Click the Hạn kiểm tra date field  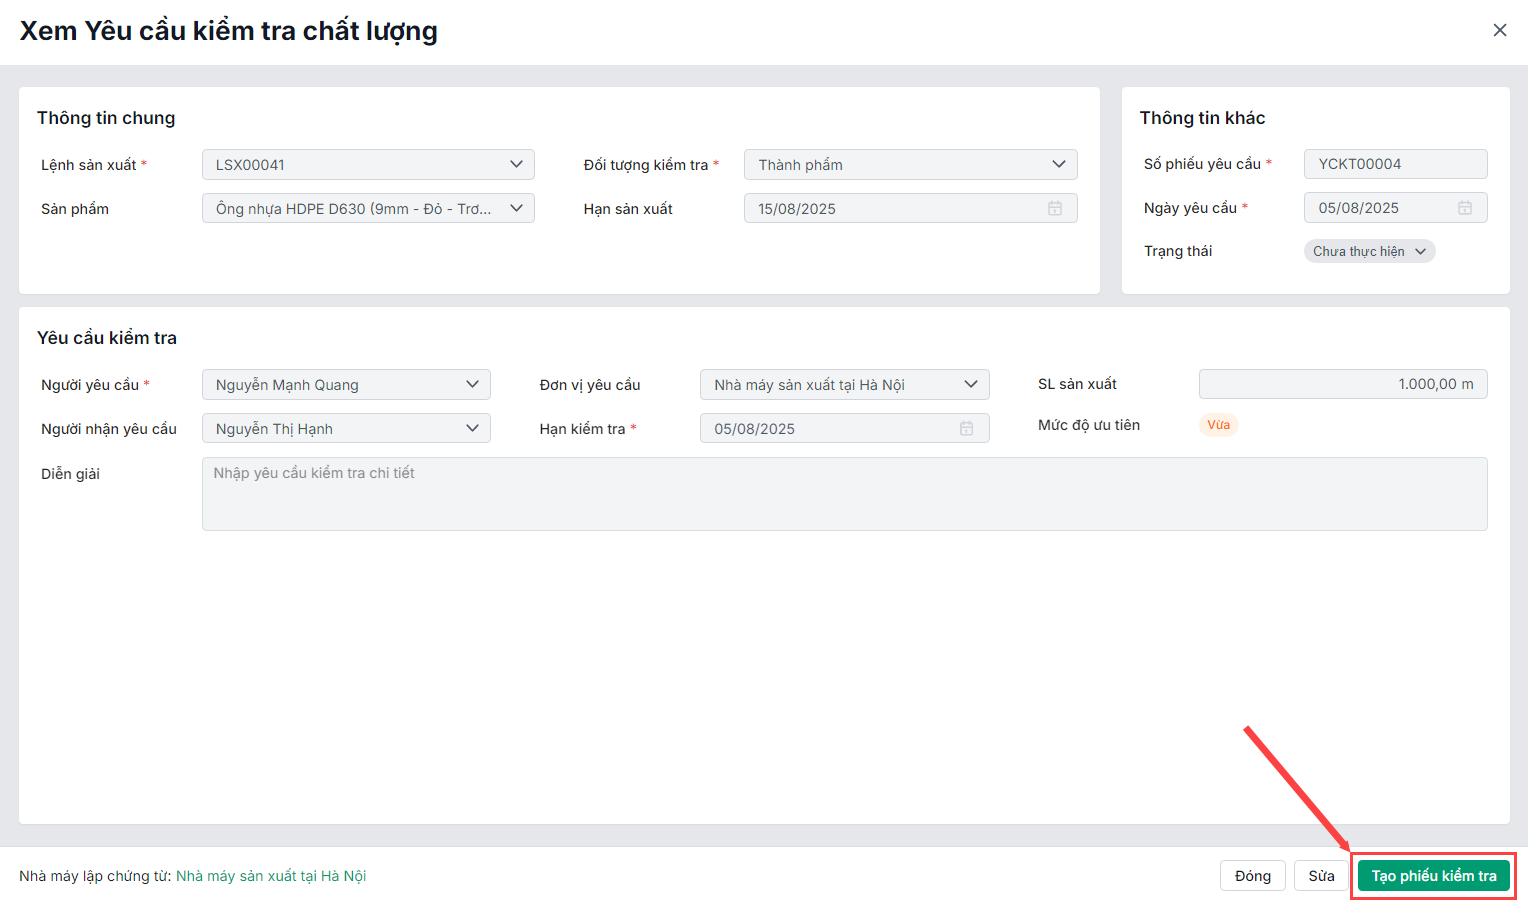click(830, 428)
